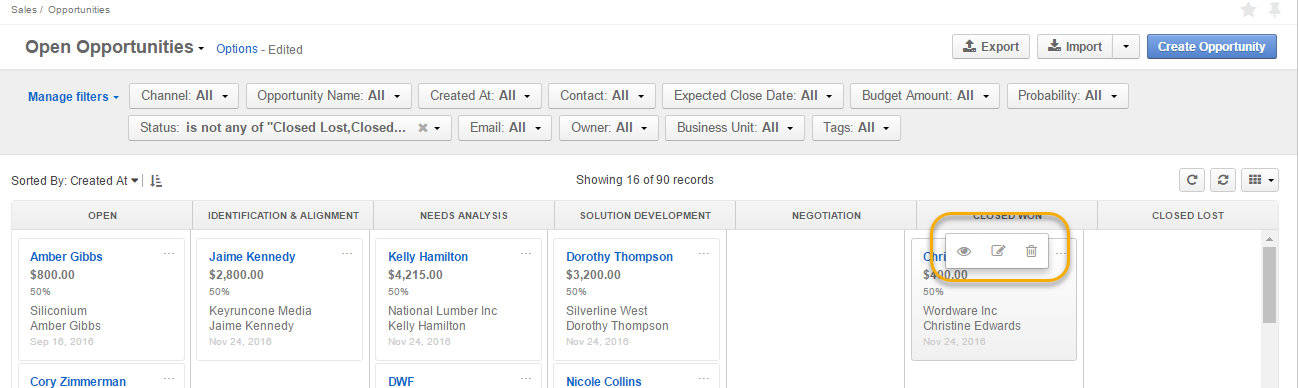Viewport: 1298px width, 388px height.
Task: Click 'Siliconium' company text
Action: [x=59, y=311]
